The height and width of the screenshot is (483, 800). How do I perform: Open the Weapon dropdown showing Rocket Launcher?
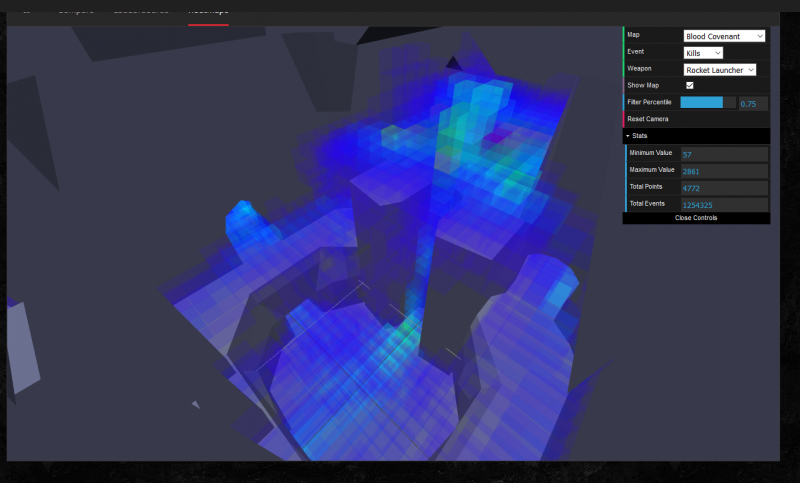pos(719,69)
